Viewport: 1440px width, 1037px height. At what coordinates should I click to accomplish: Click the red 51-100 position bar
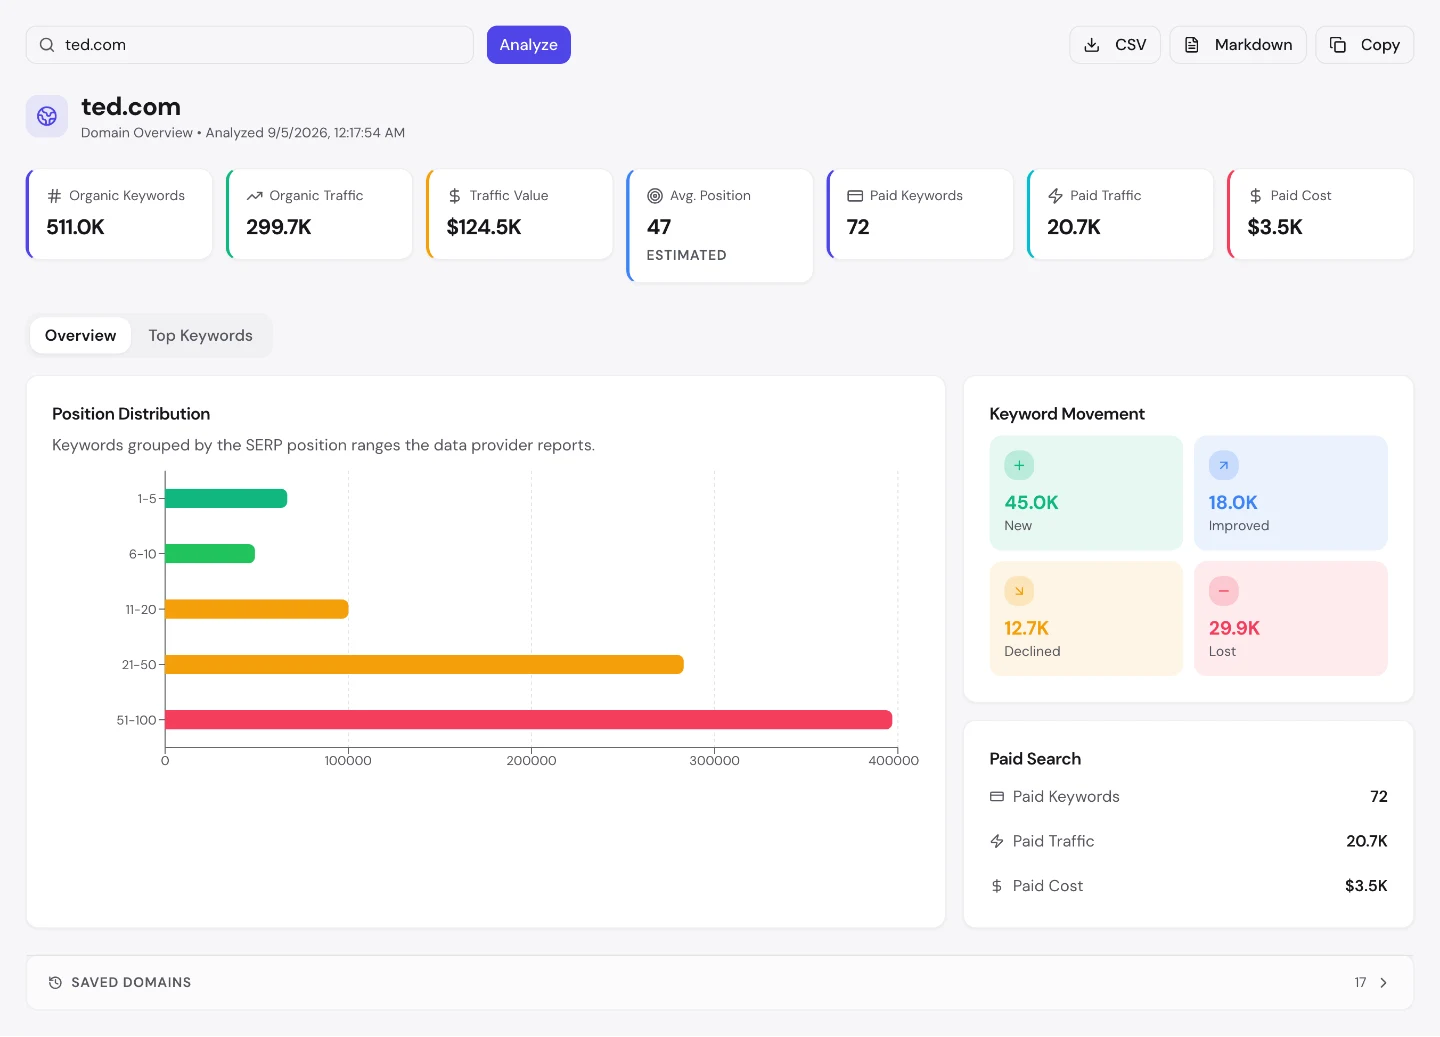coord(528,720)
